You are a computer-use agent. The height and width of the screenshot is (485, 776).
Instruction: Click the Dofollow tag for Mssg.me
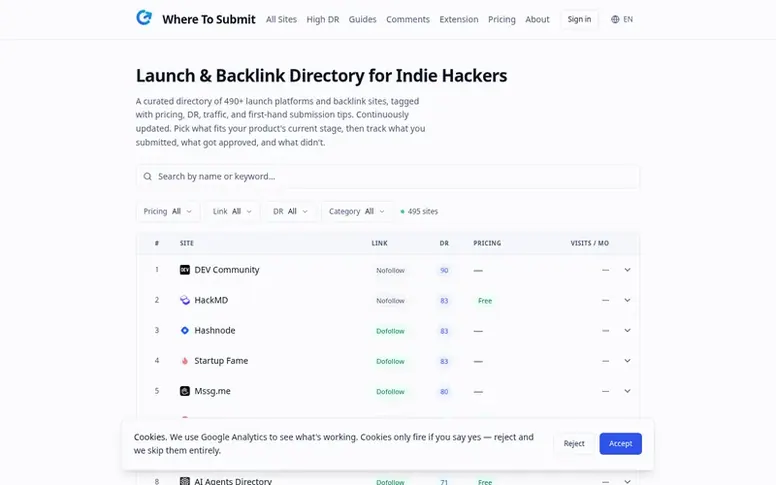[390, 391]
